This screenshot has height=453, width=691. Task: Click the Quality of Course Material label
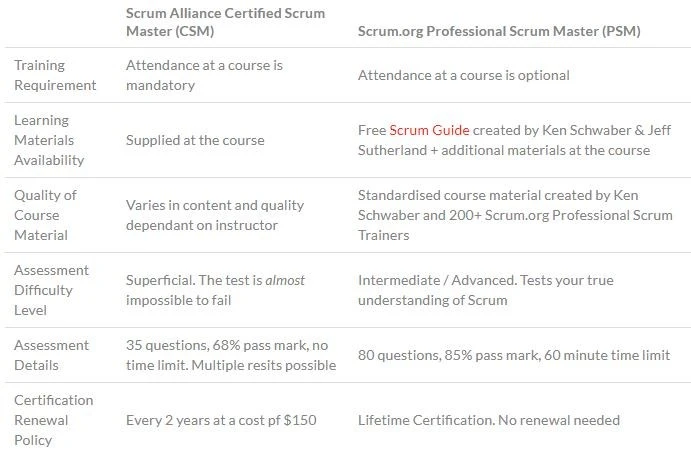point(46,215)
